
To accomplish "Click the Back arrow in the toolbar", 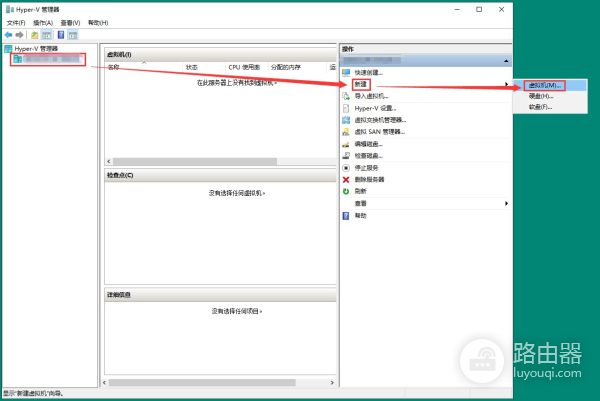I will coord(7,34).
